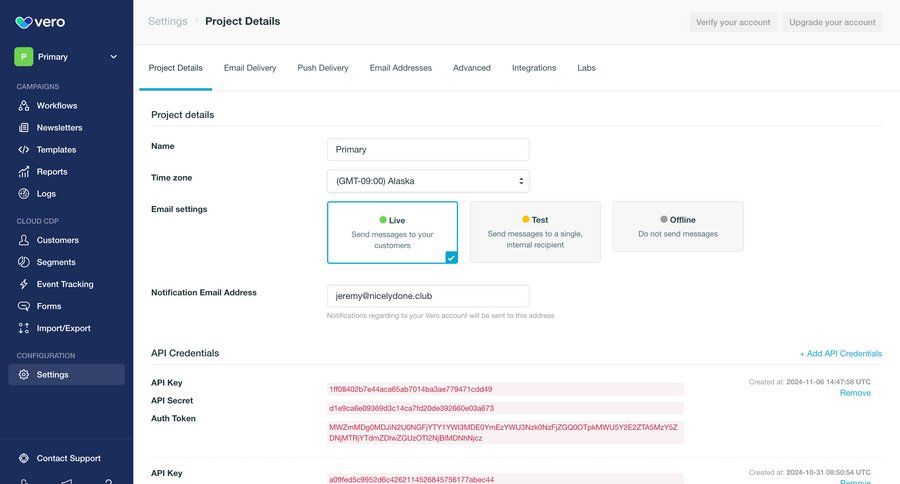Click the Forms speech bubble icon
The width and height of the screenshot is (900, 484).
24,306
